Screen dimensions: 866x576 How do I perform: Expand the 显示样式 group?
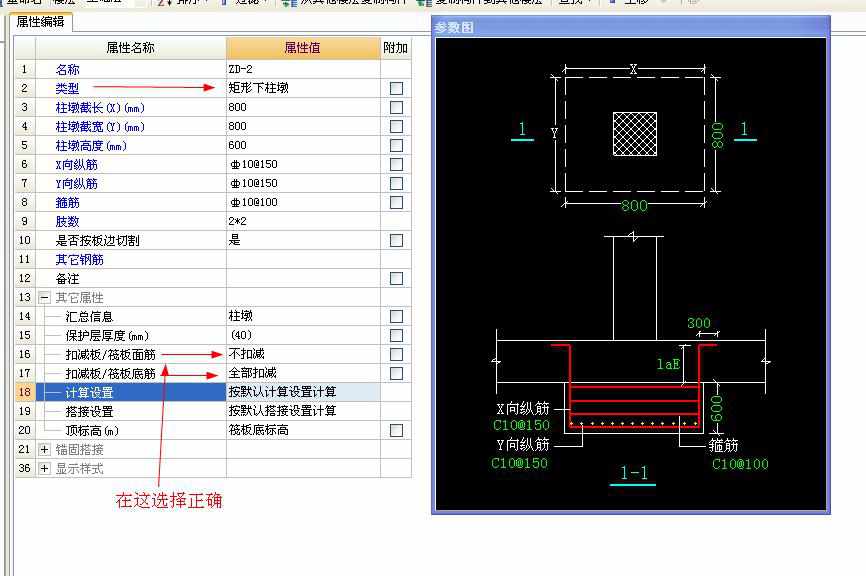pos(44,468)
